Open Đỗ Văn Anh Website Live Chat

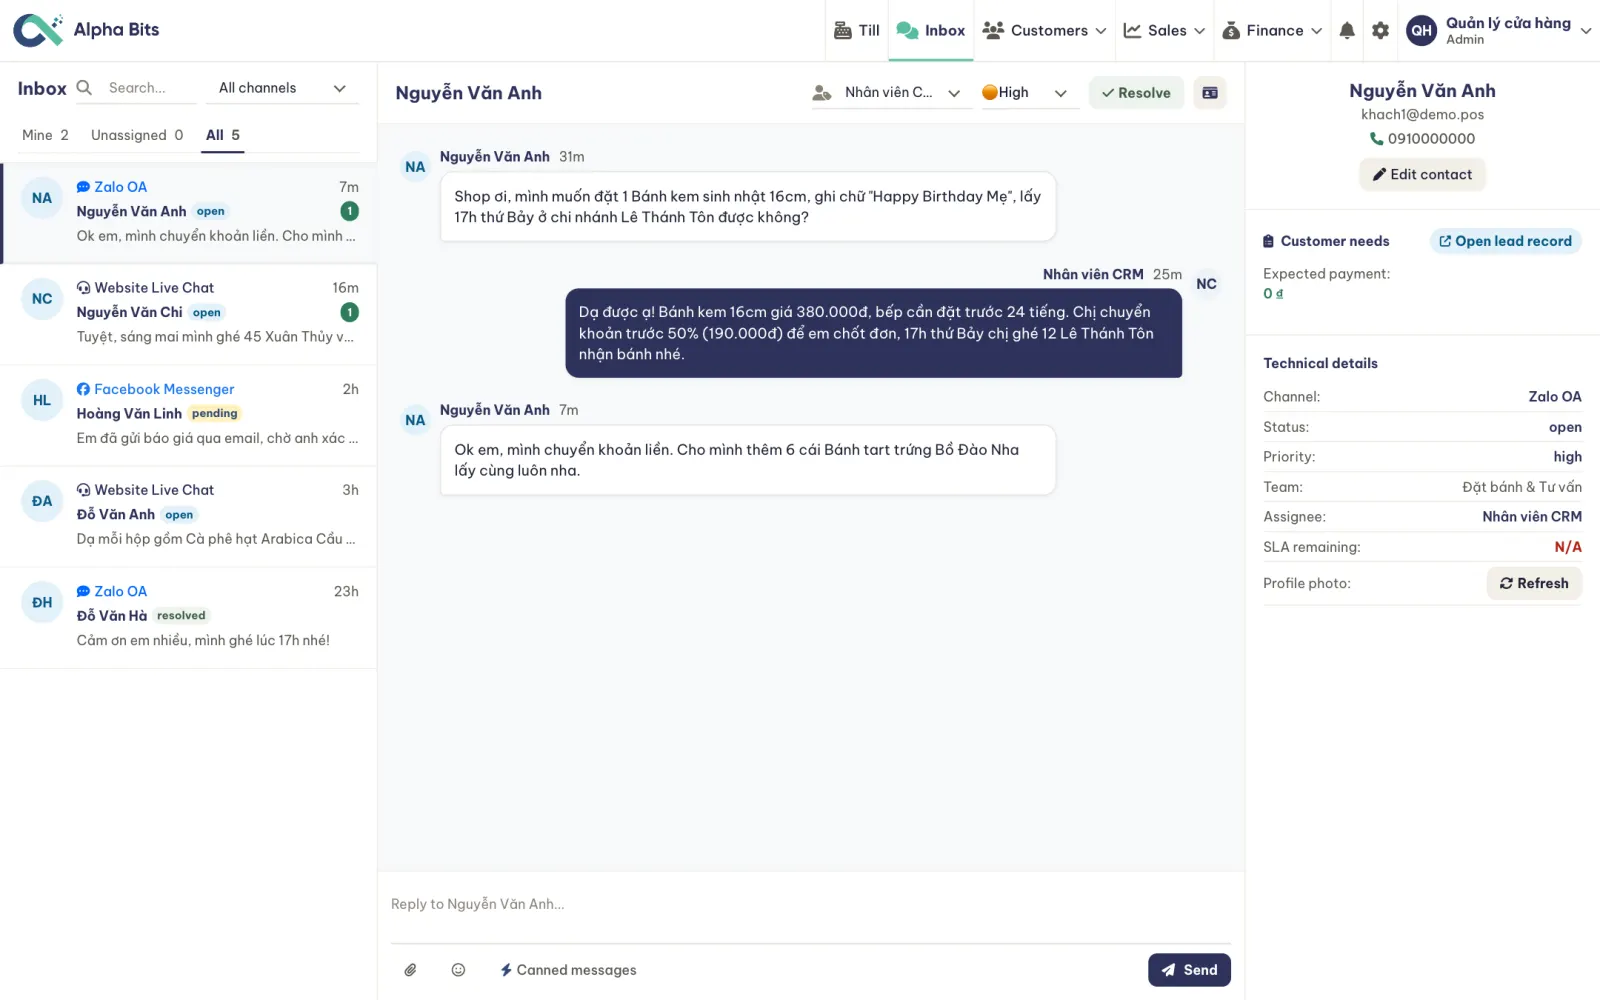(188, 516)
